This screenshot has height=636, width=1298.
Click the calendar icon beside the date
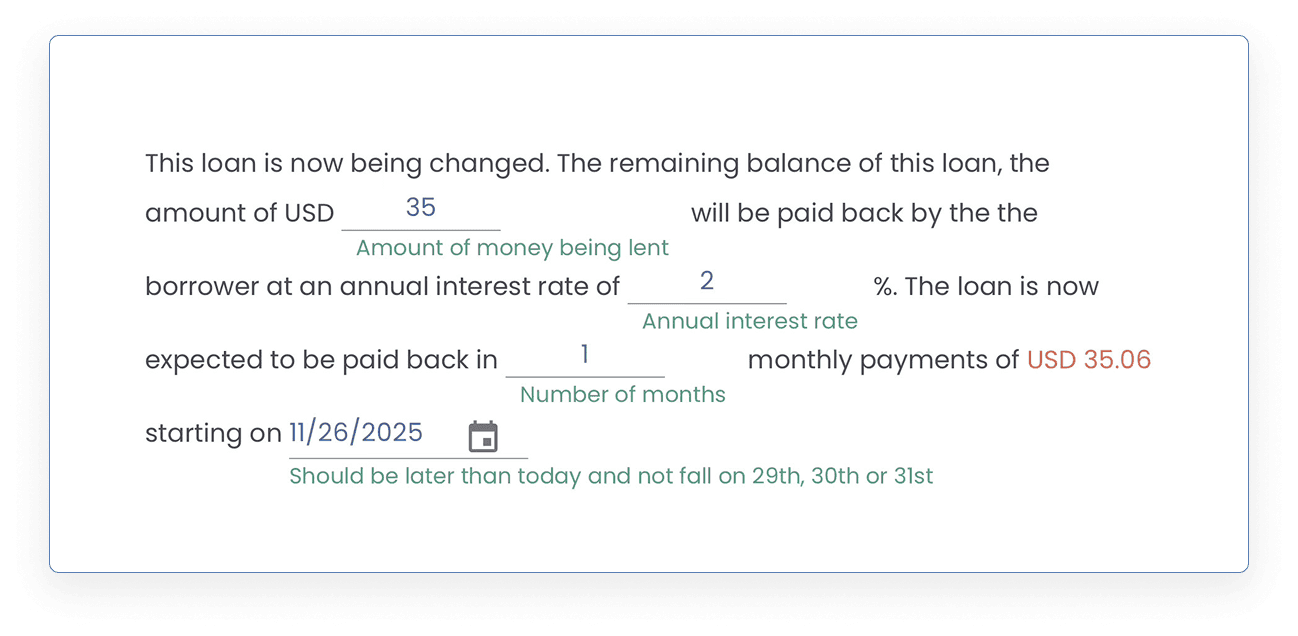click(x=484, y=437)
